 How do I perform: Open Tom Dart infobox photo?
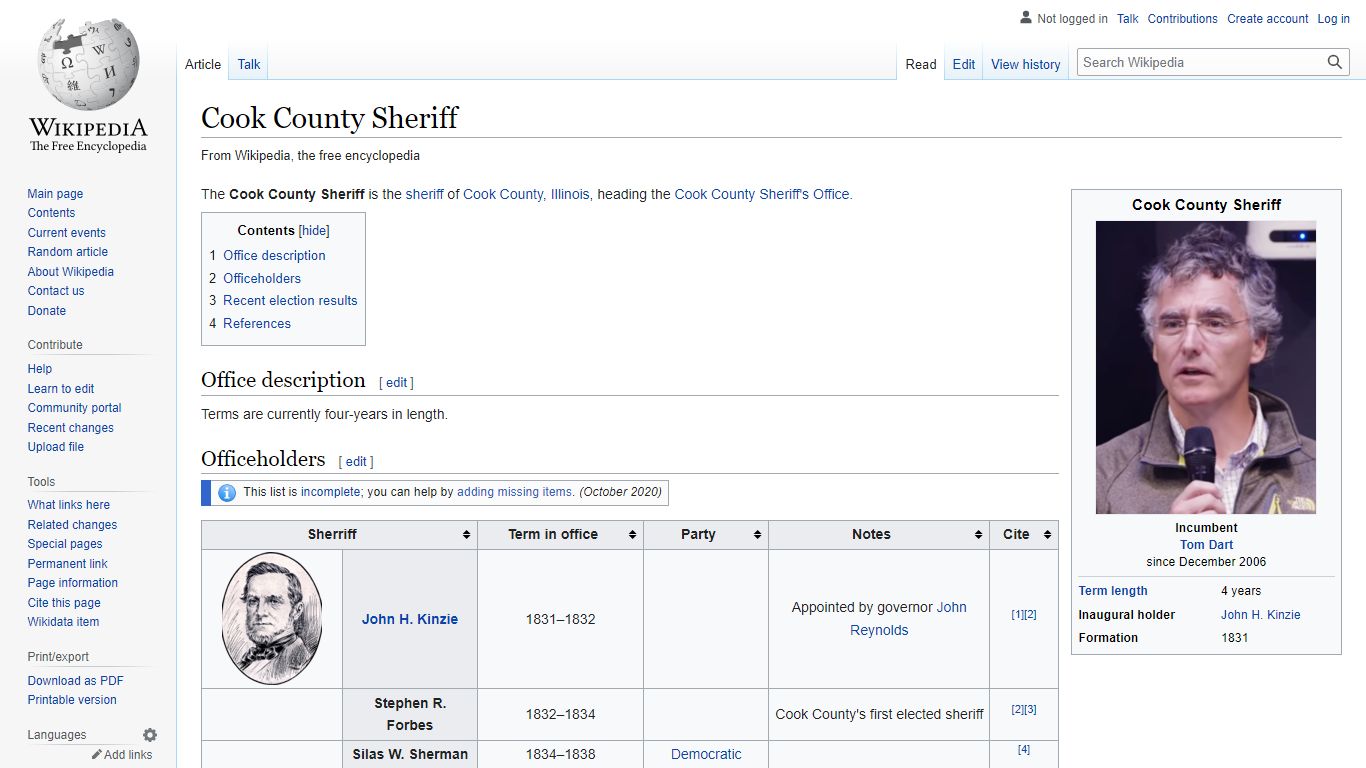[x=1206, y=367]
